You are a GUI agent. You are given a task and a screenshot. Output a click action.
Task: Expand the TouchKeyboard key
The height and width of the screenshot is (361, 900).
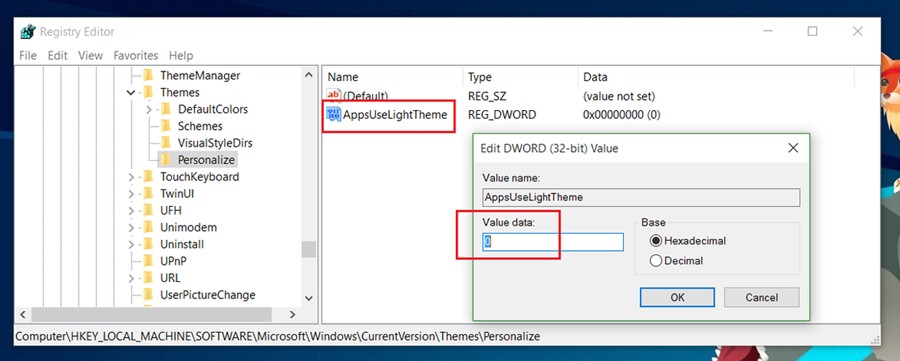pyautogui.click(x=131, y=177)
